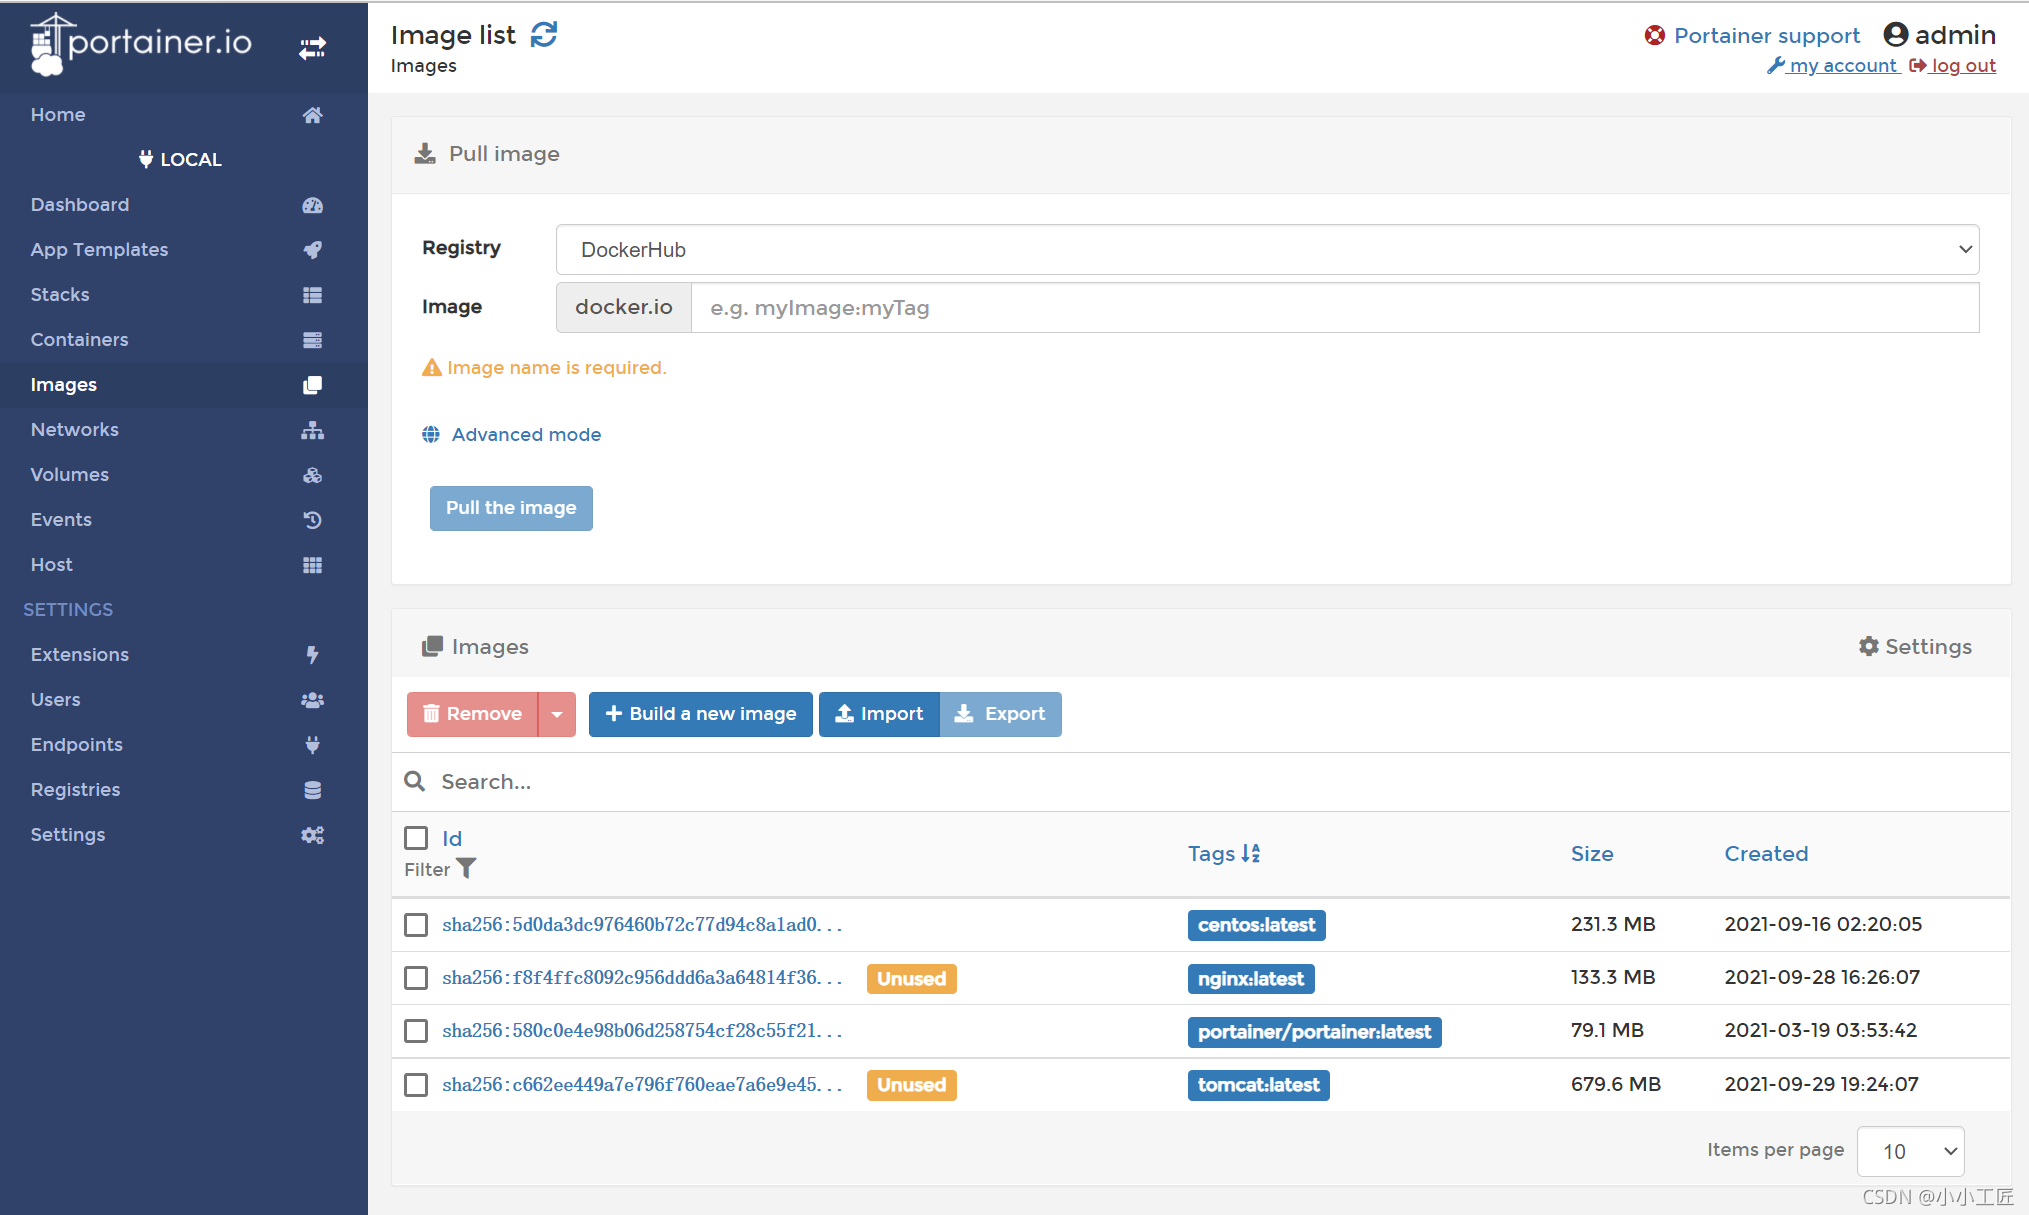Click Build a new image button
Screen dimensions: 2029x1215
coord(700,714)
